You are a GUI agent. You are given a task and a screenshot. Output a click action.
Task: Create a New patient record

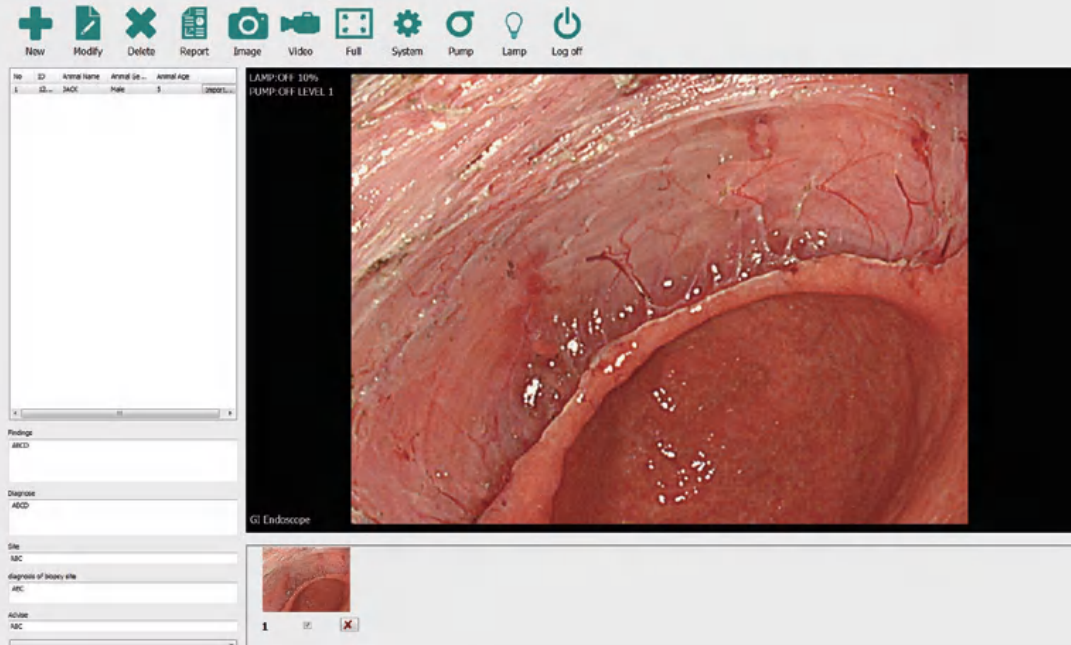pos(35,30)
